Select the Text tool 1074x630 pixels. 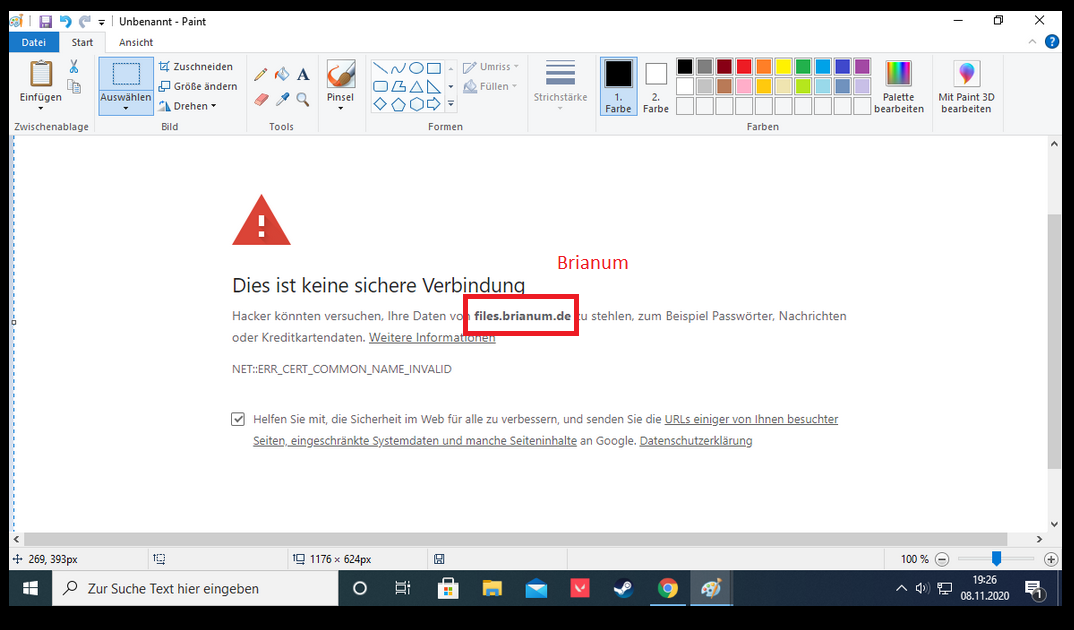(x=303, y=74)
